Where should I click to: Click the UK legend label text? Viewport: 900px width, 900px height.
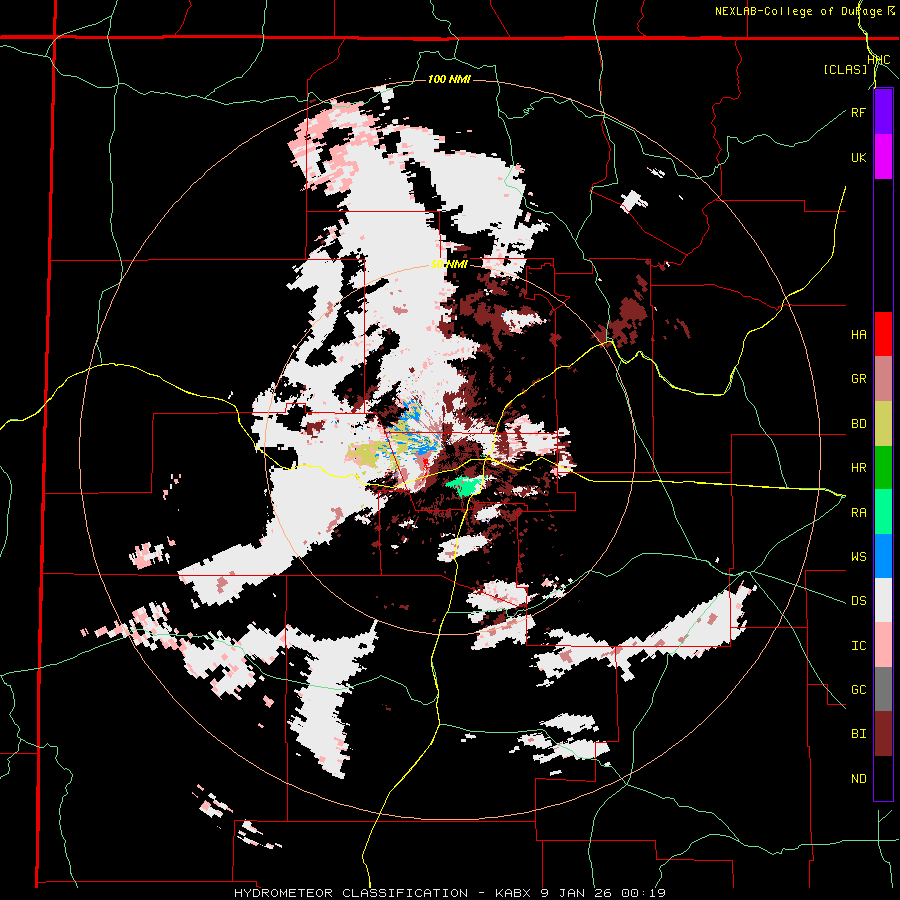pyautogui.click(x=858, y=158)
